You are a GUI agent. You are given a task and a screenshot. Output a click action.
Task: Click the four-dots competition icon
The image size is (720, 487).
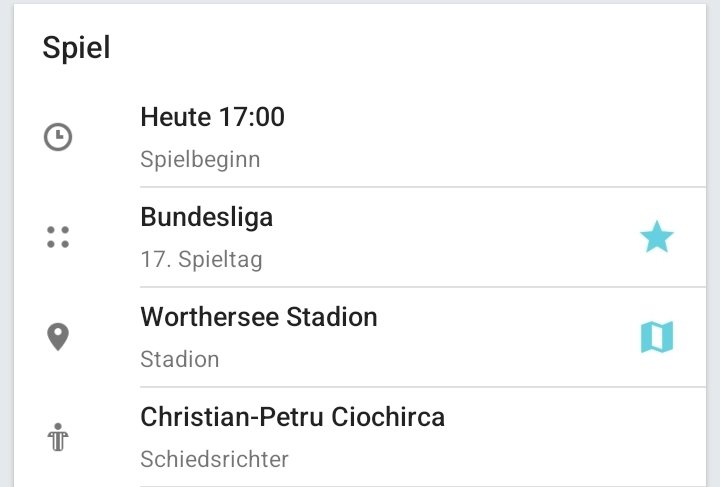coord(58,237)
